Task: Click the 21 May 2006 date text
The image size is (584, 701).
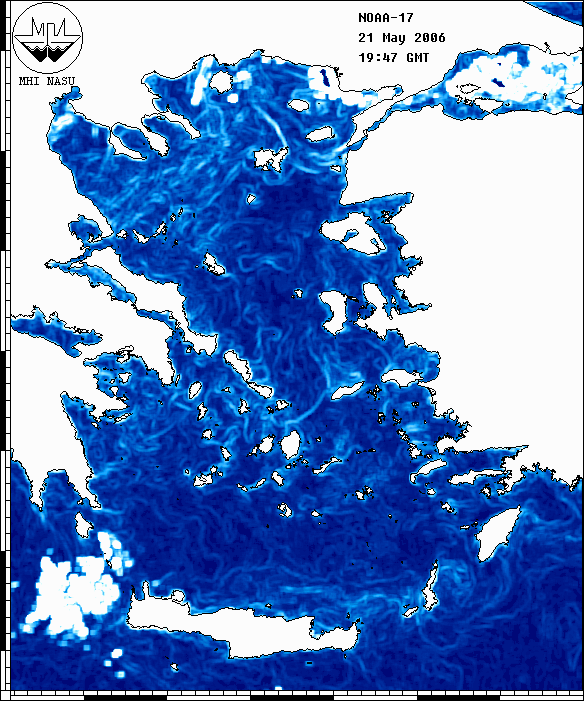Action: point(402,38)
